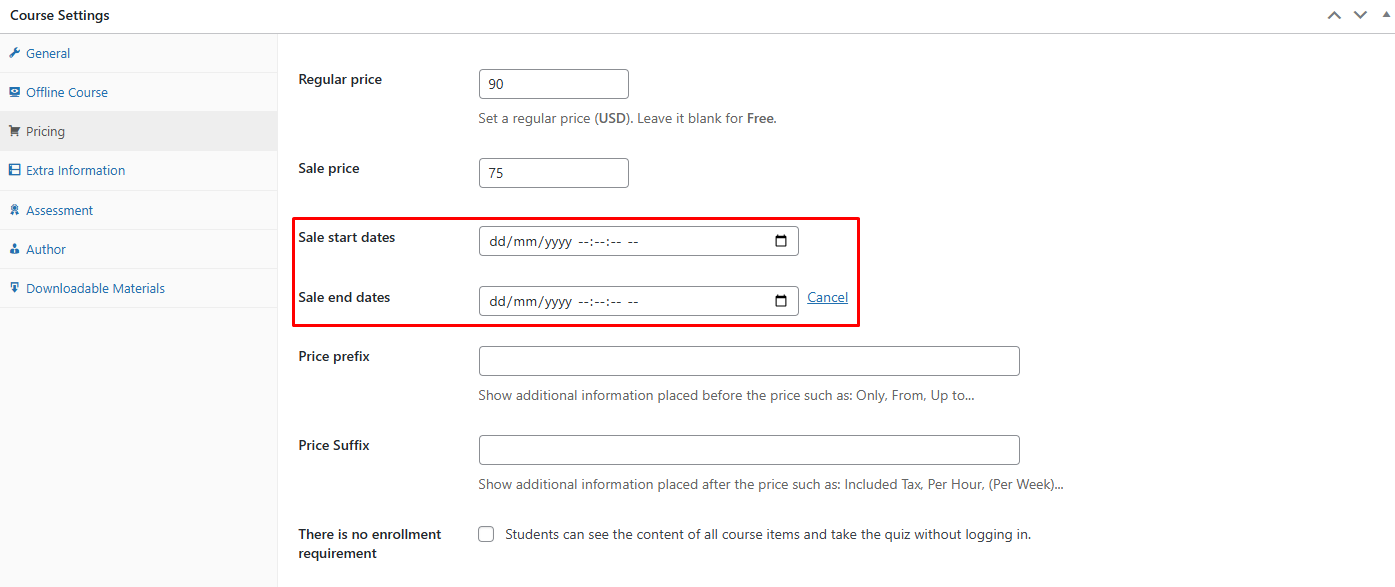Image resolution: width=1395 pixels, height=587 pixels.
Task: Open calendar picker for Sale start dates
Action: coord(781,241)
